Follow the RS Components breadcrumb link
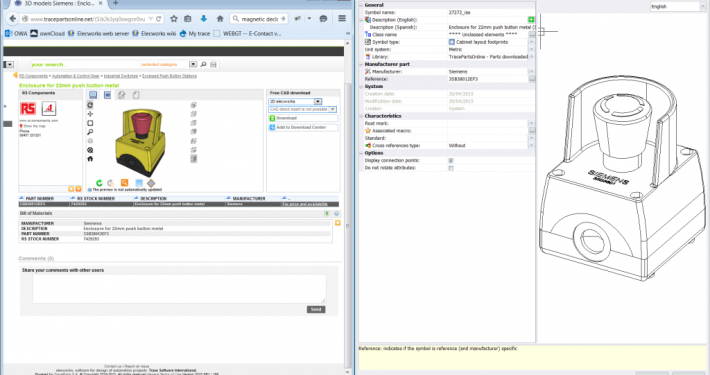 [x=33, y=76]
